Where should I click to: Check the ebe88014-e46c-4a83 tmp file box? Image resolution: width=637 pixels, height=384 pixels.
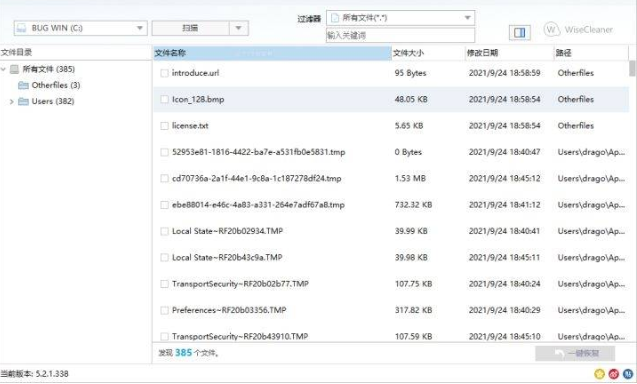(x=164, y=205)
